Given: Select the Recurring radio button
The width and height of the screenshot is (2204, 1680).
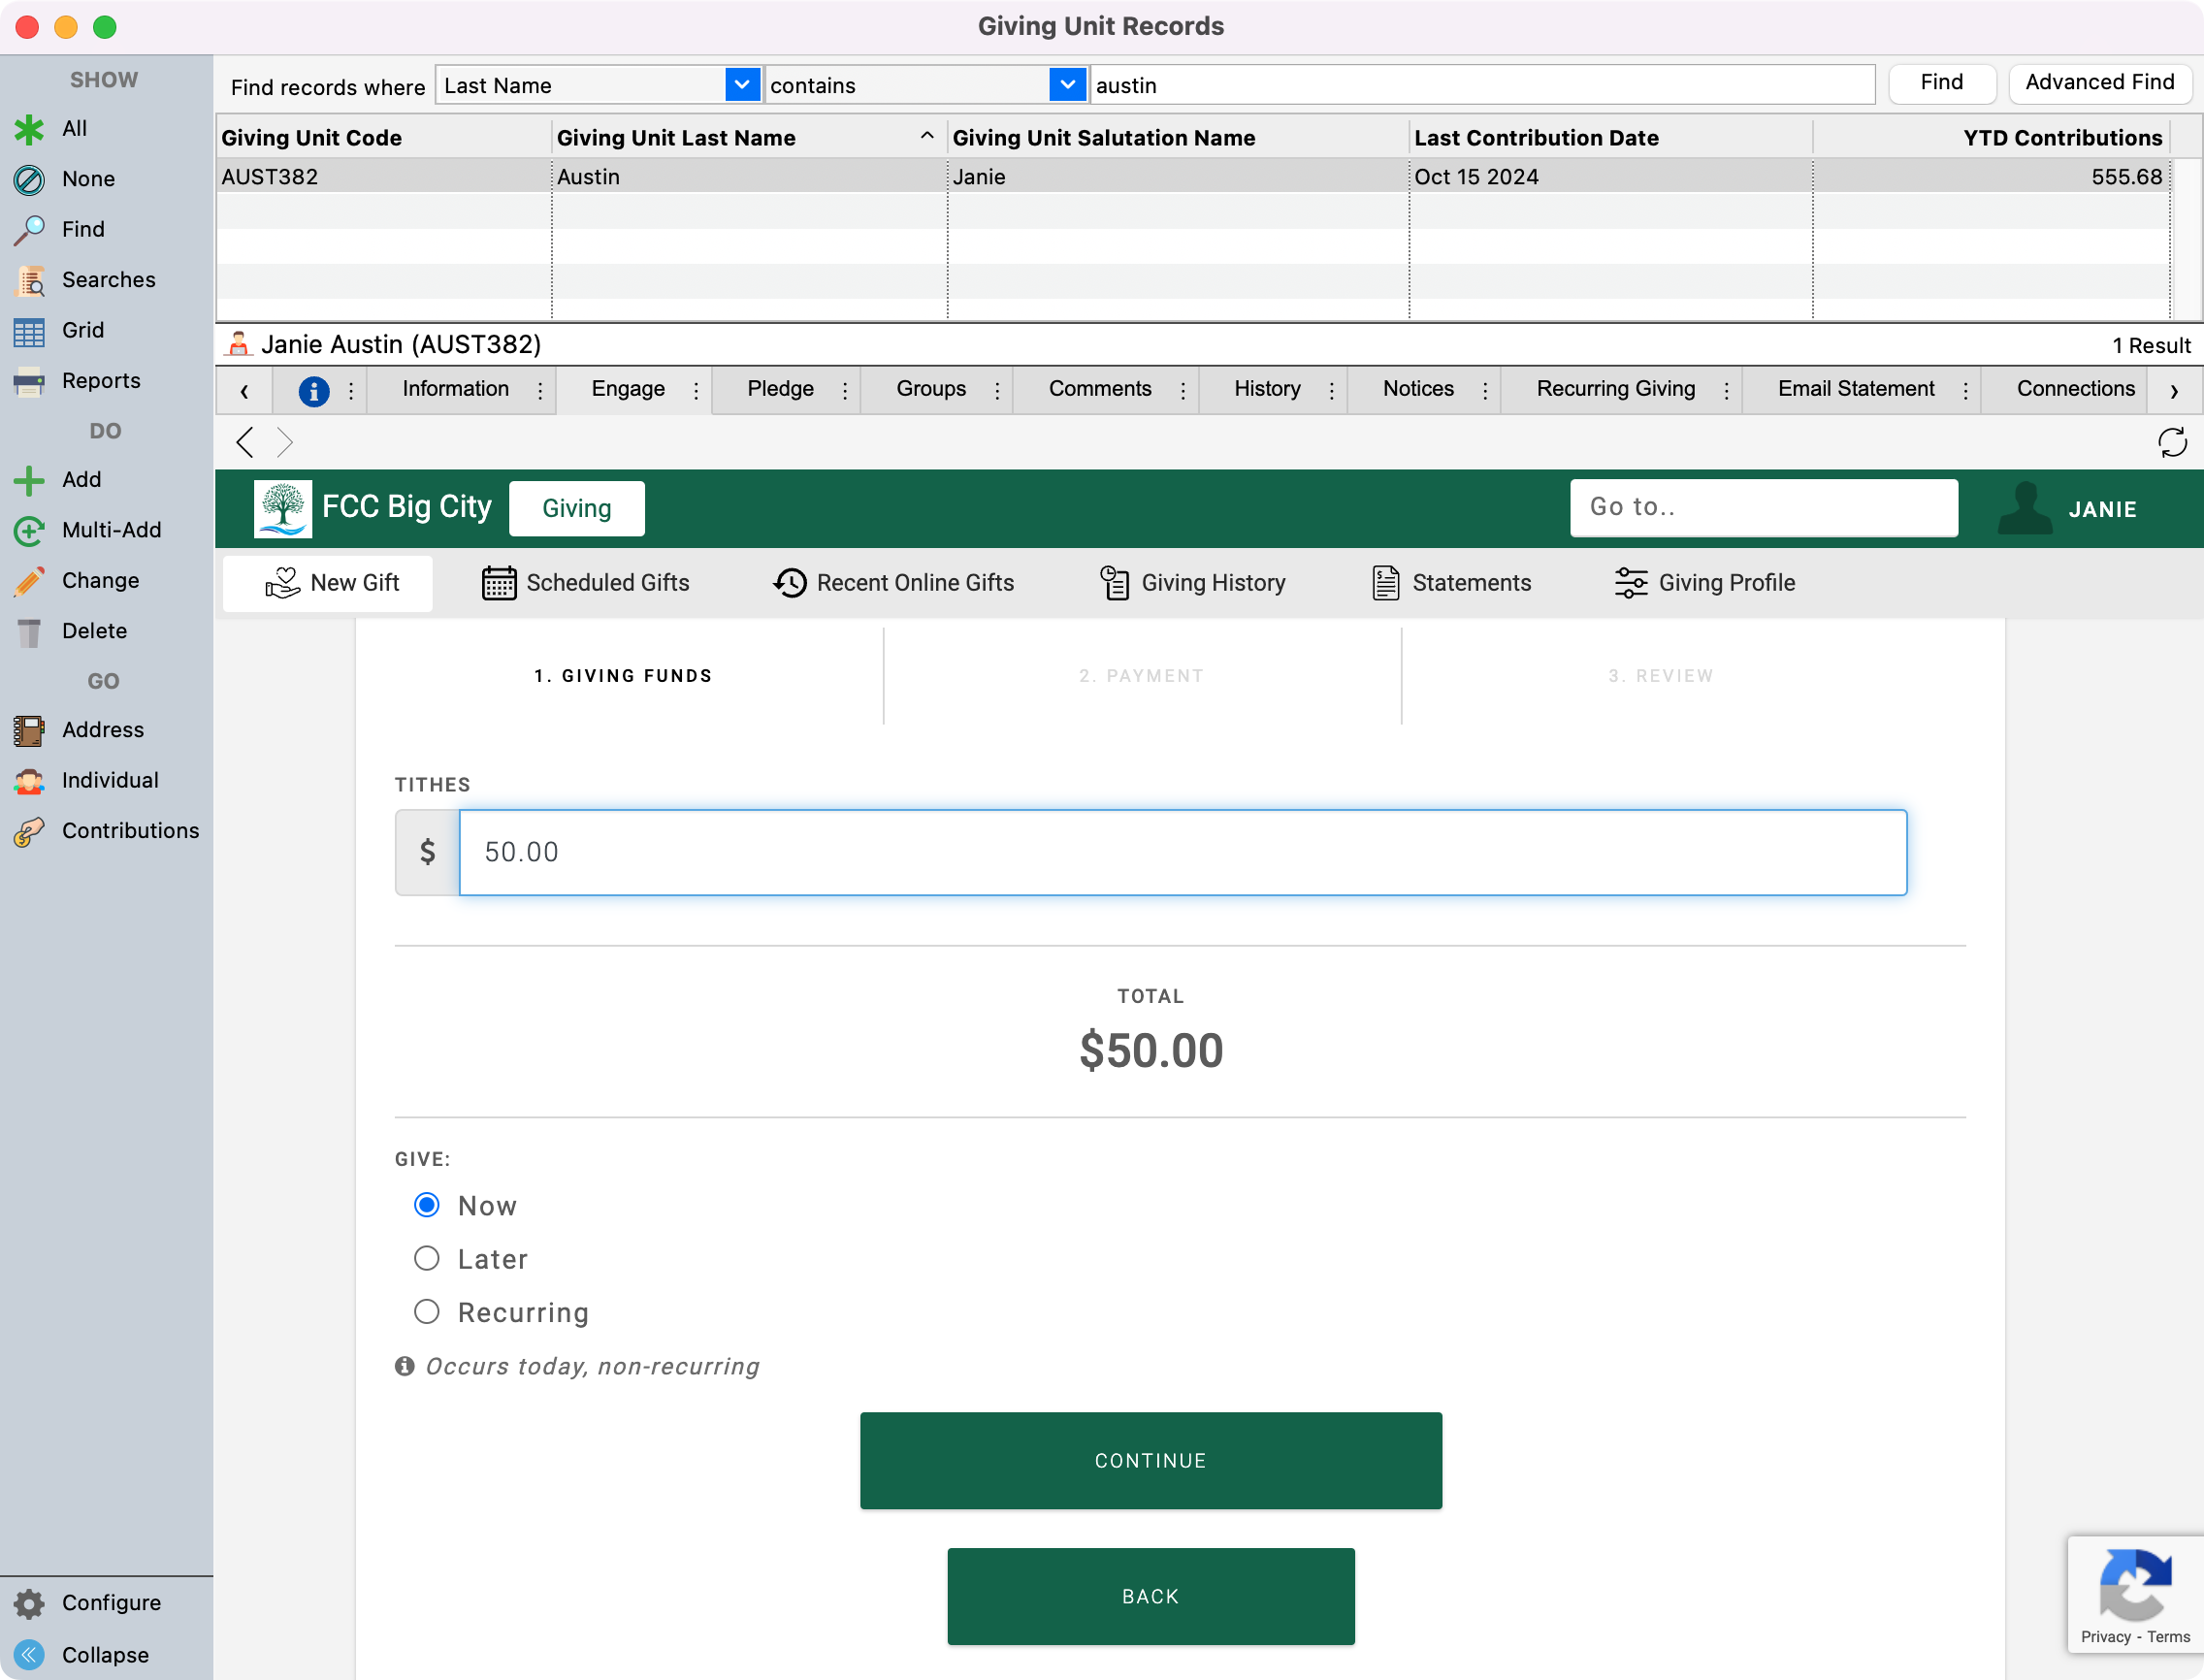Looking at the screenshot, I should point(427,1311).
